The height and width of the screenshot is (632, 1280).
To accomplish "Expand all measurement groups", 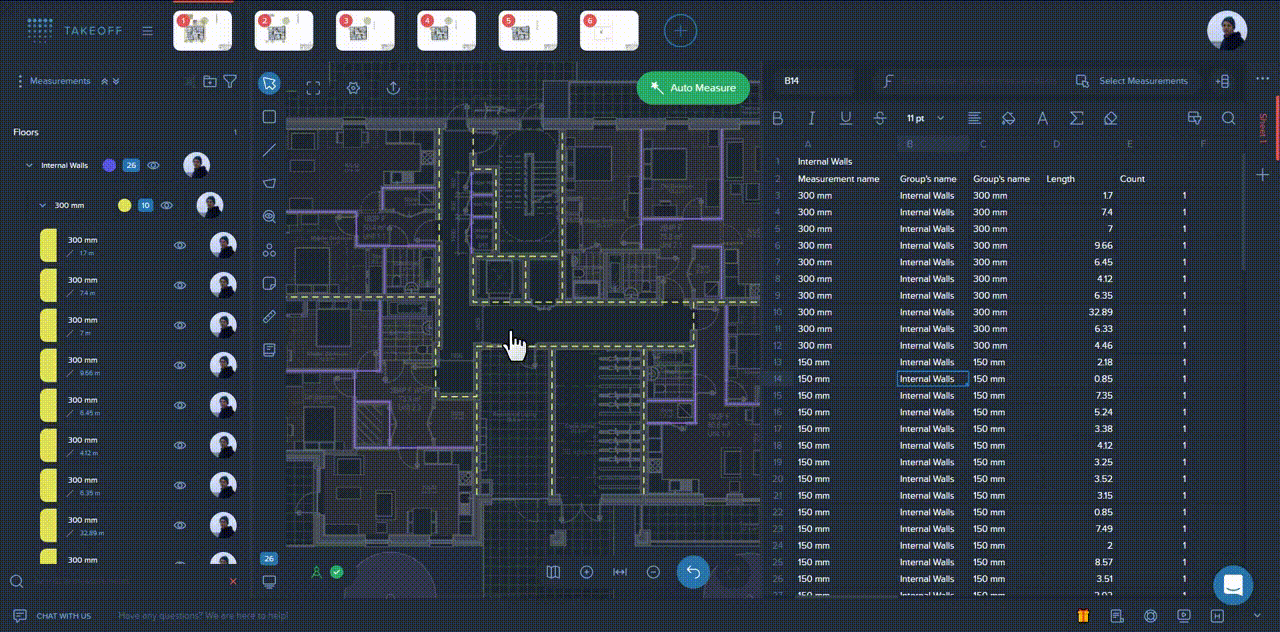I will tap(116, 81).
